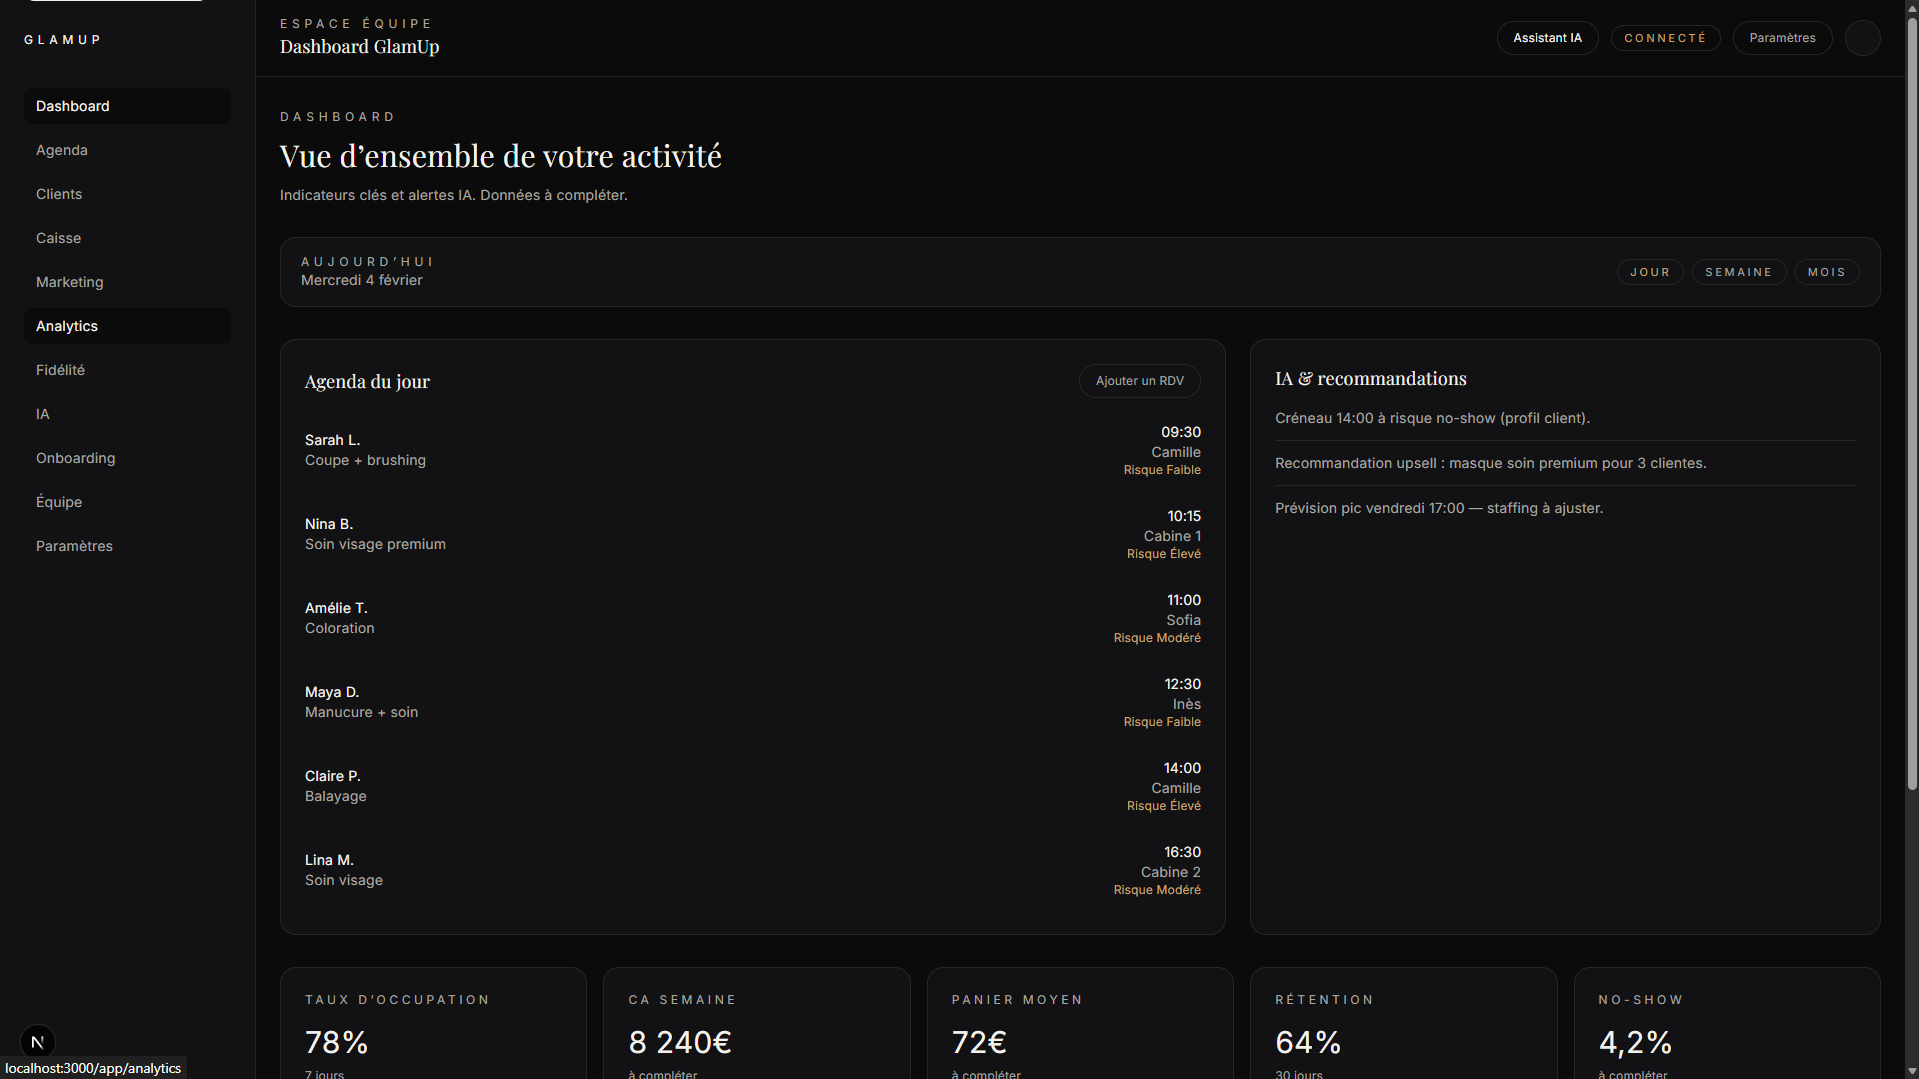
Task: Go to Clients in the sidebar
Action: [59, 194]
